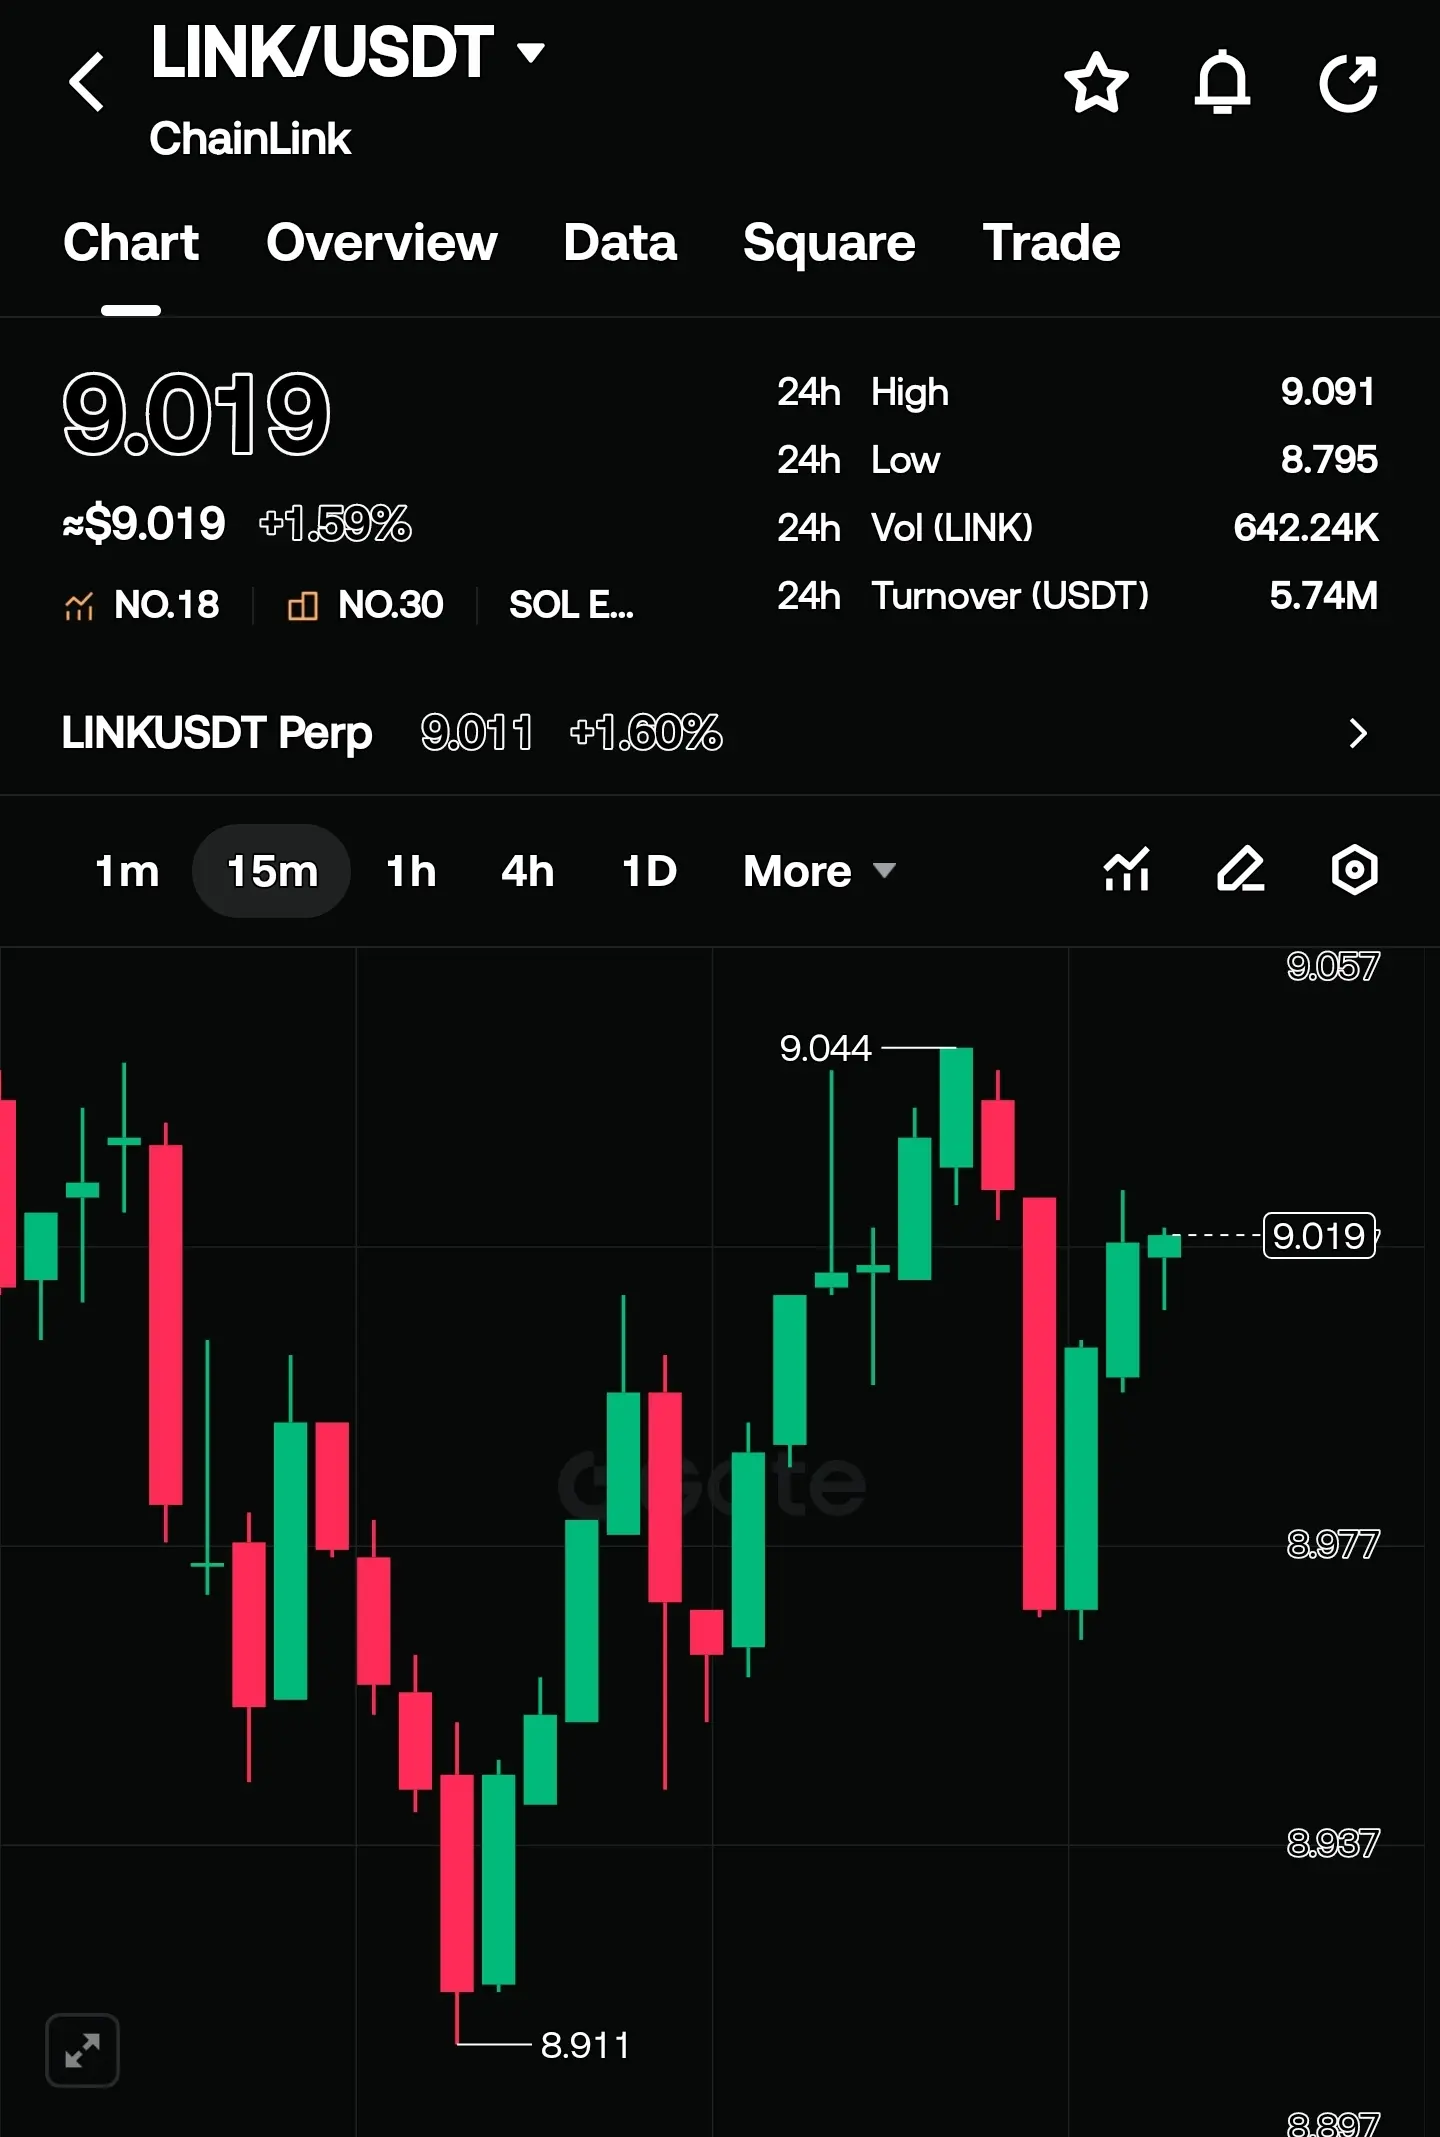Select the 15m timeframe

[x=272, y=871]
